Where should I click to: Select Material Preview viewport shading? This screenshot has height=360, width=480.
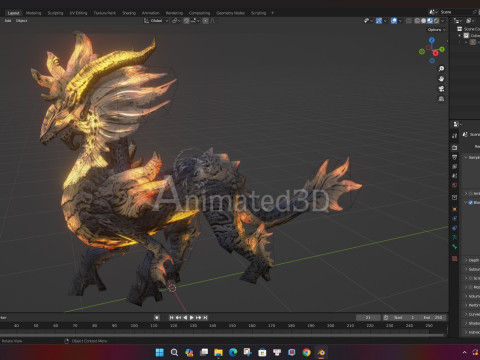[430, 21]
